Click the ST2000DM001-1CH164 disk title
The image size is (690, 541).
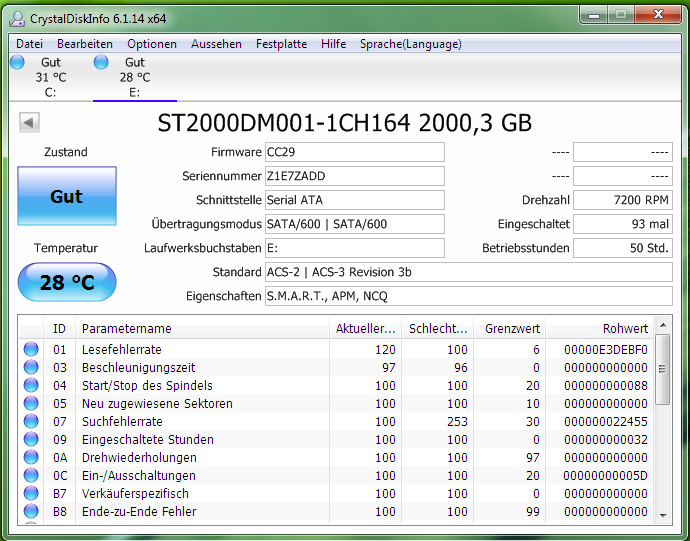345,123
